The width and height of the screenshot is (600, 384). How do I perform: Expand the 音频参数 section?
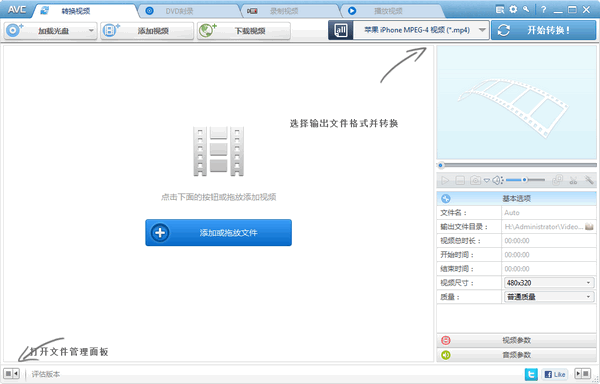[517, 355]
